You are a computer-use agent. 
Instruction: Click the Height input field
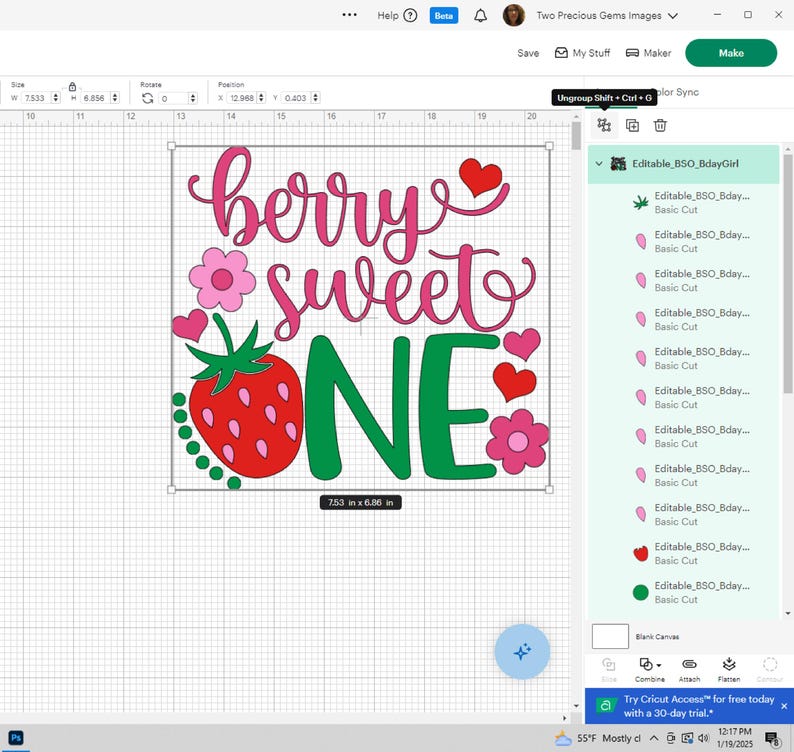coord(95,98)
